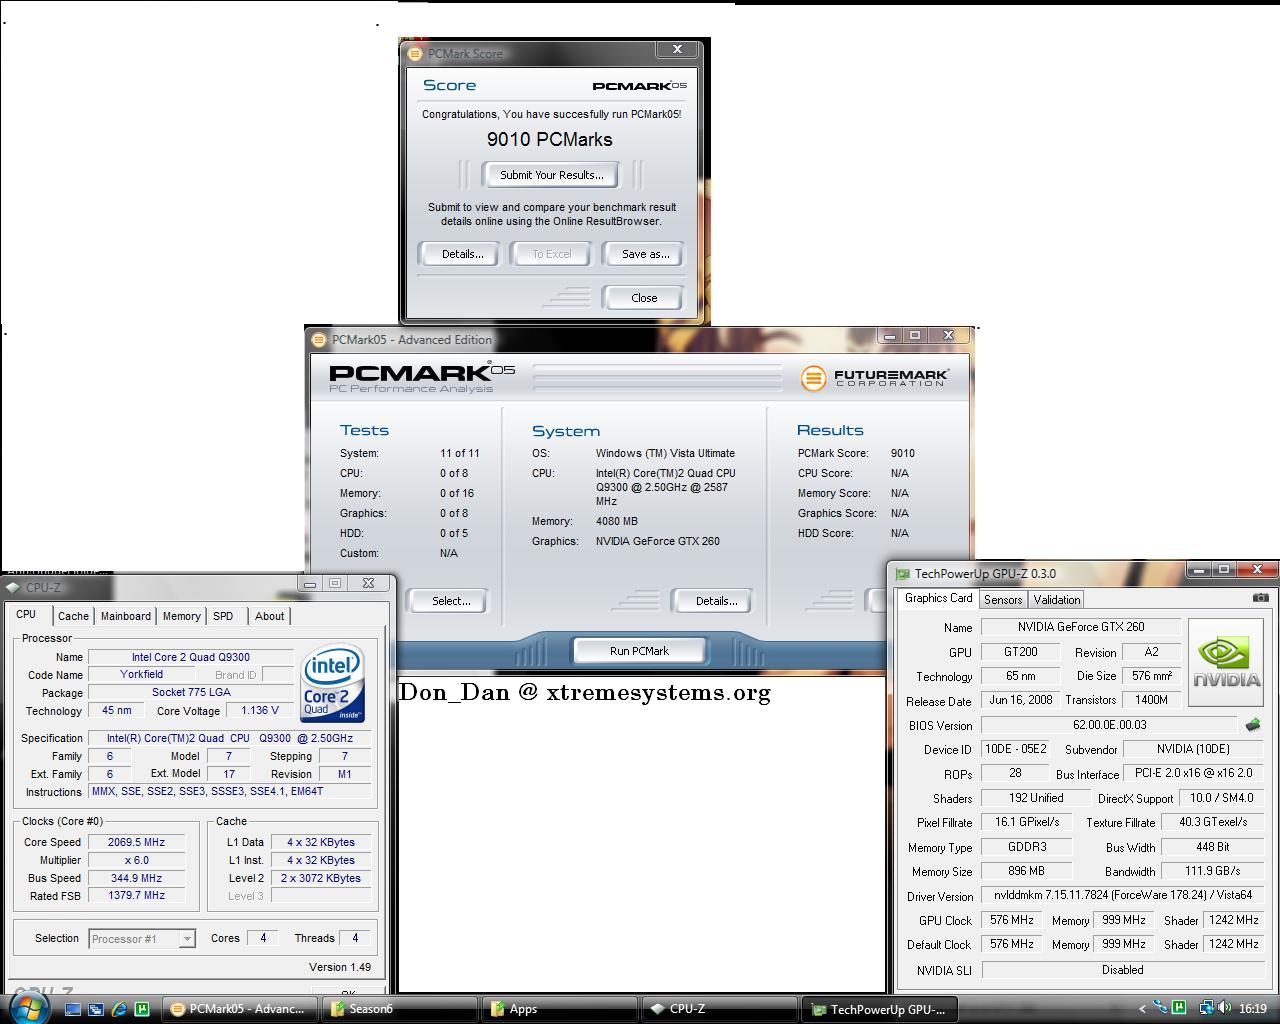Click the To Excel button

point(552,254)
